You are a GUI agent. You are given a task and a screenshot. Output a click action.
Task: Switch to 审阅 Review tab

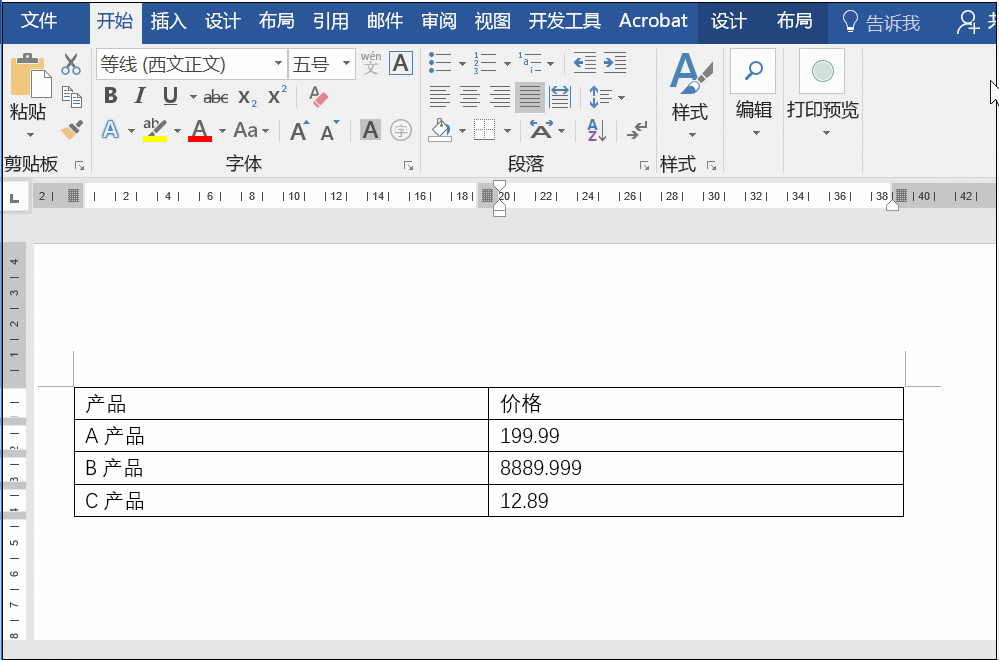[439, 21]
